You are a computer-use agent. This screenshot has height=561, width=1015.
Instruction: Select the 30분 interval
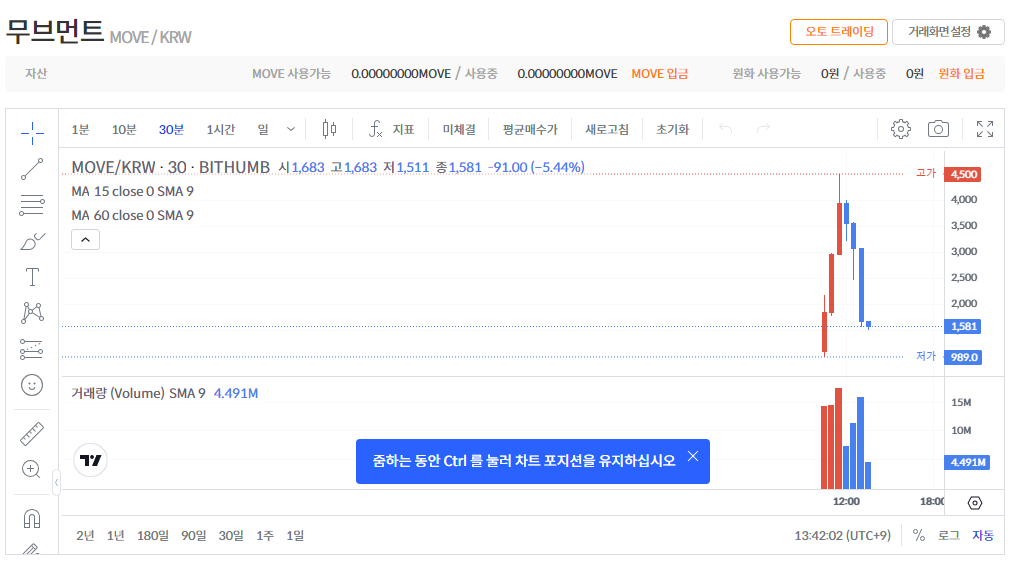click(171, 129)
